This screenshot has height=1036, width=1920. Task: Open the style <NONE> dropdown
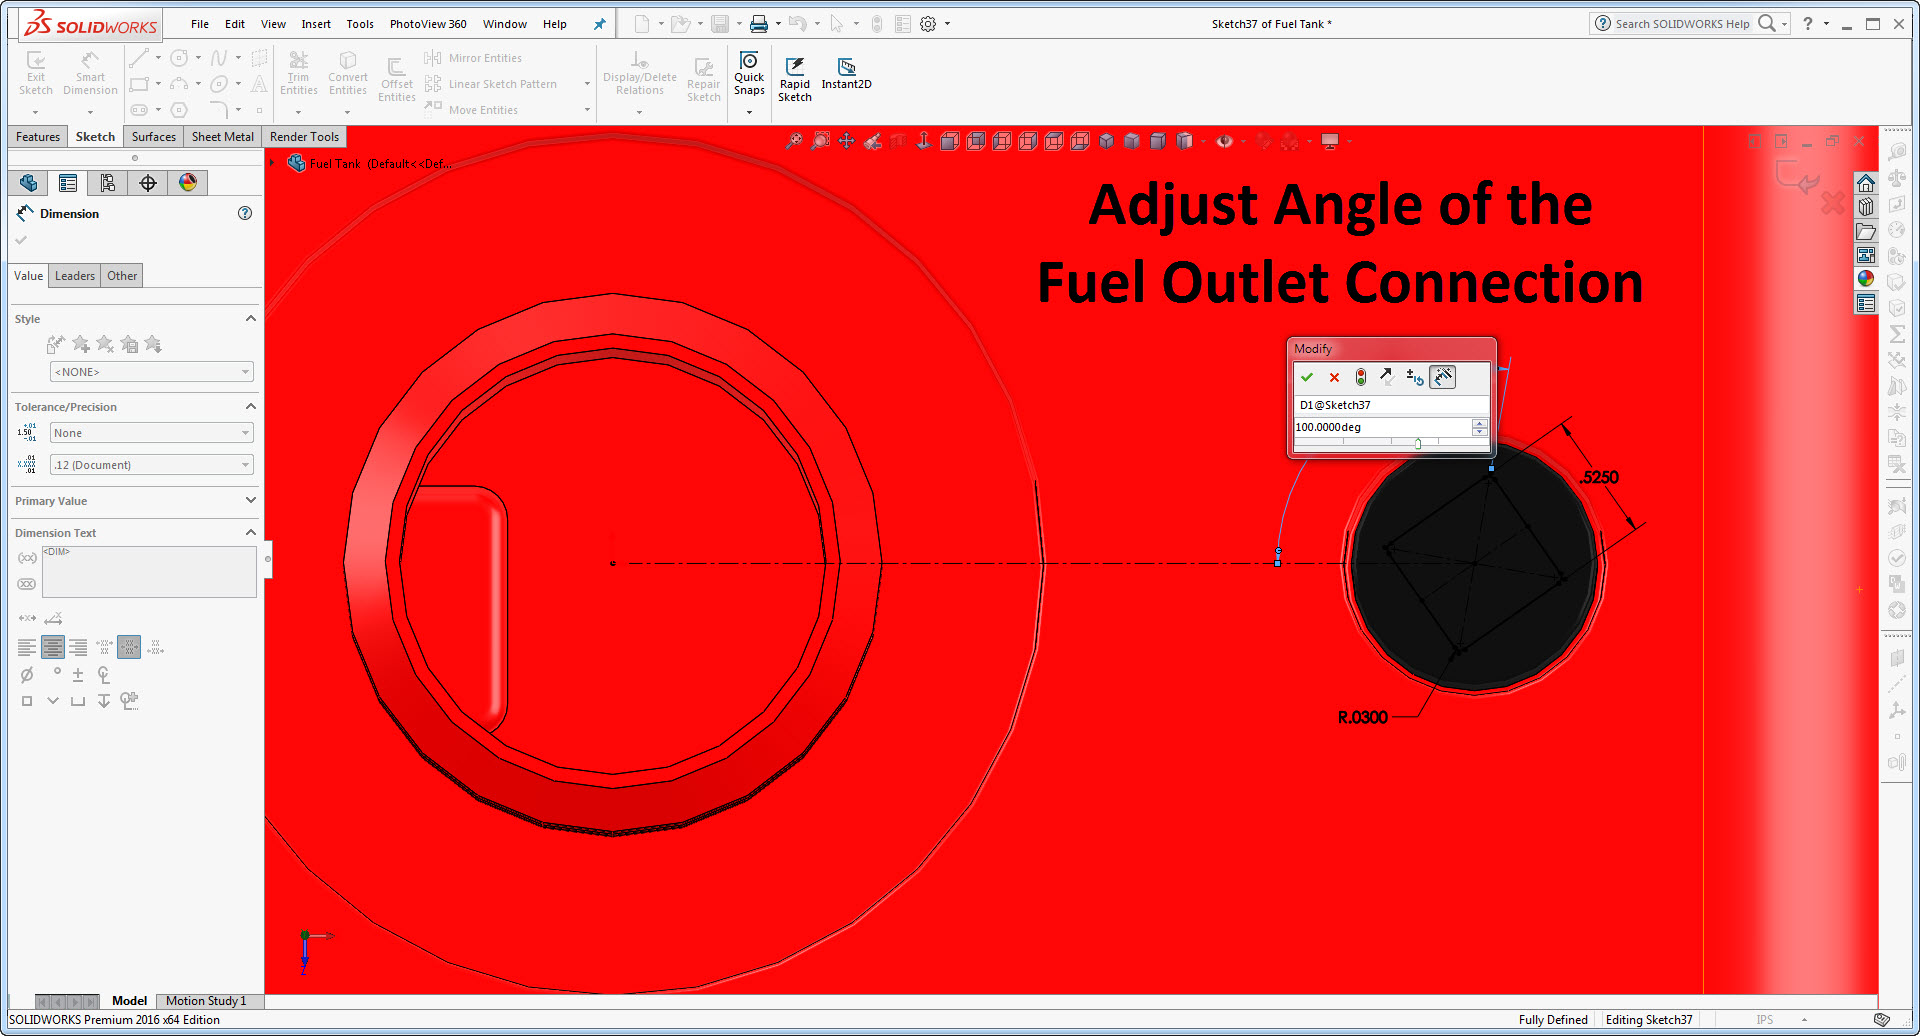click(x=152, y=372)
